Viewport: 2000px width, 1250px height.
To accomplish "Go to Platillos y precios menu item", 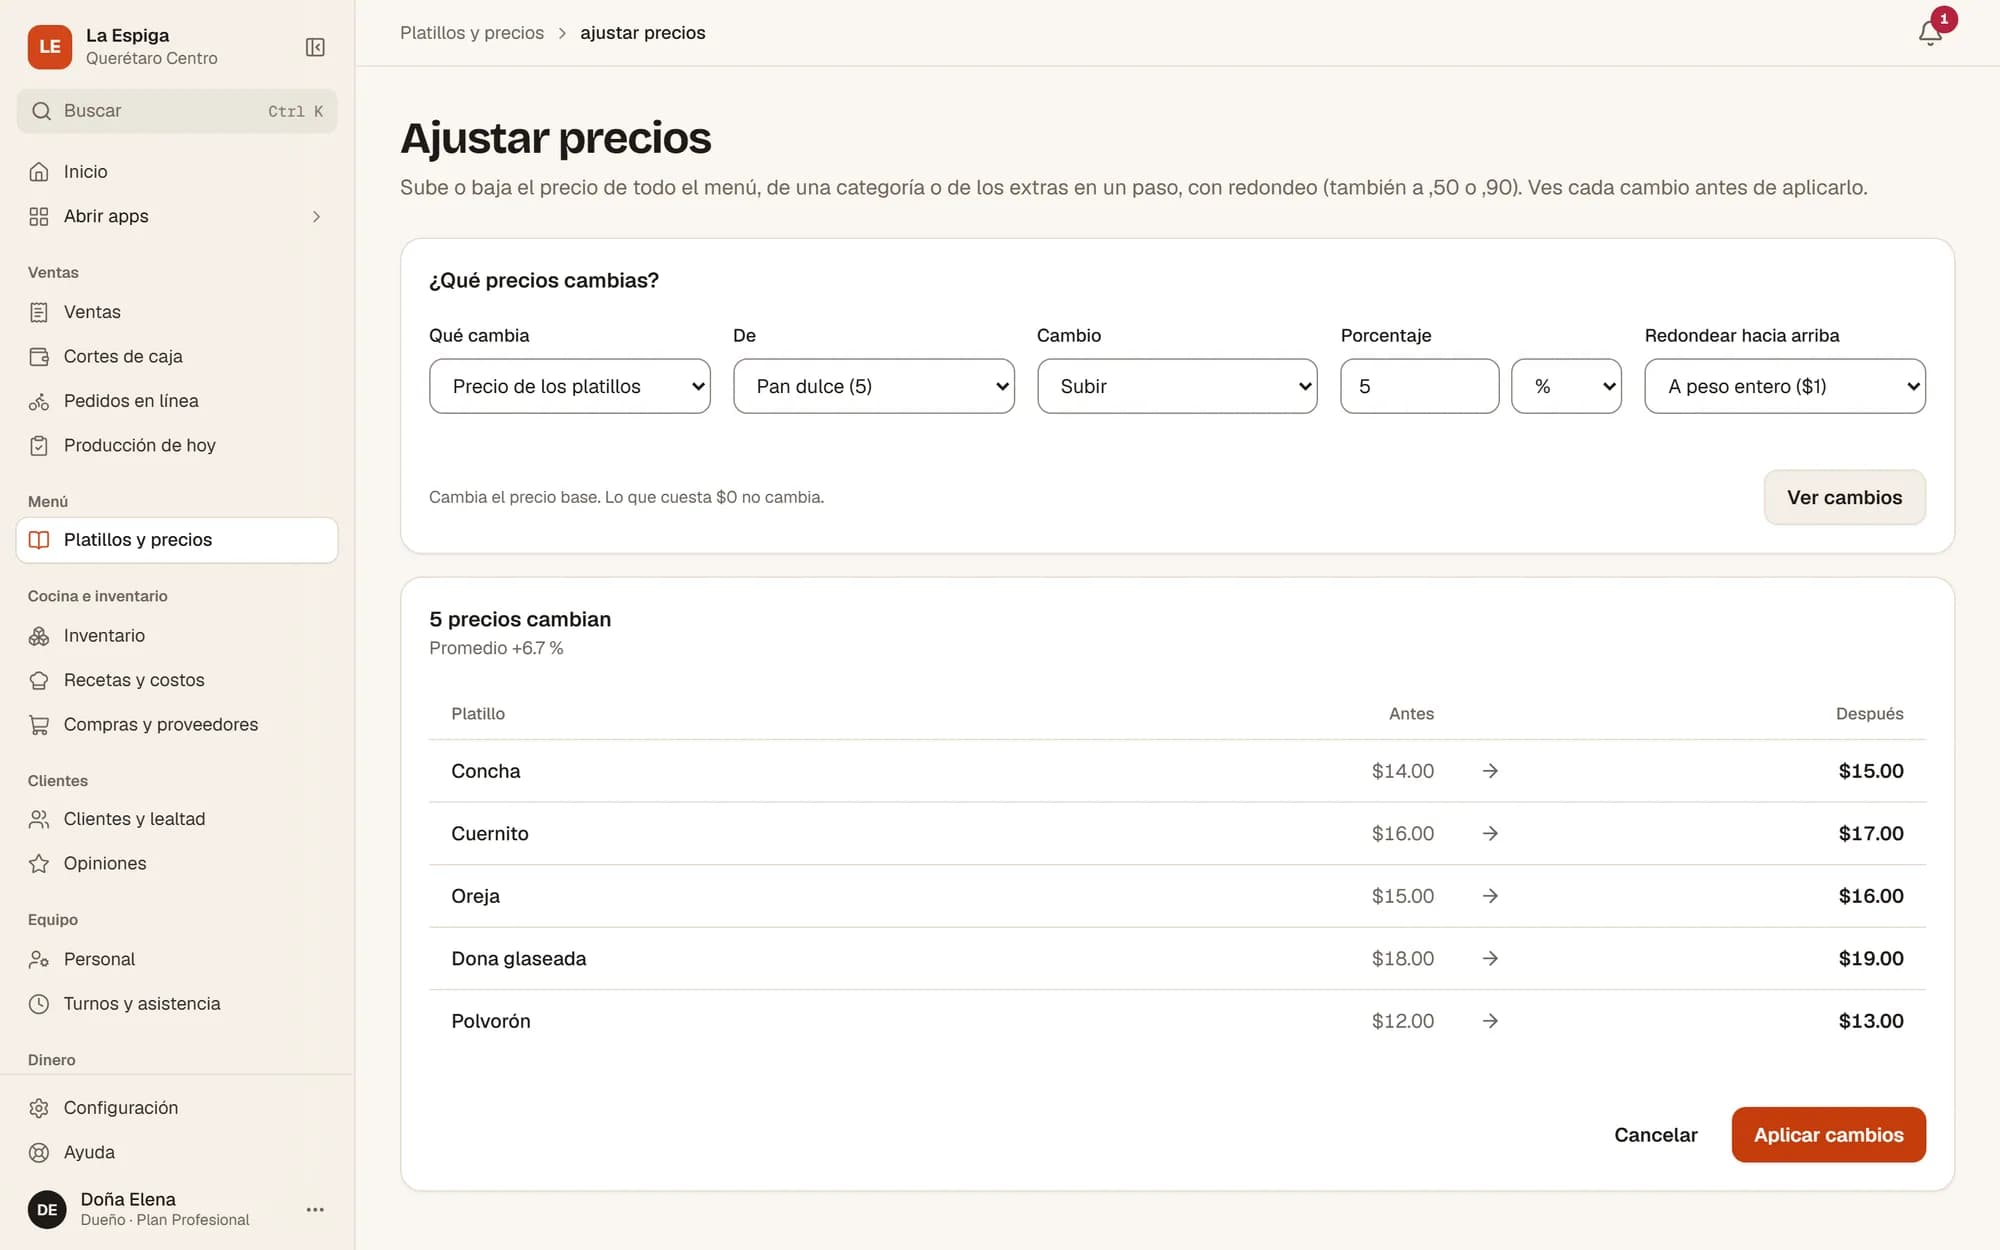I will pos(177,540).
